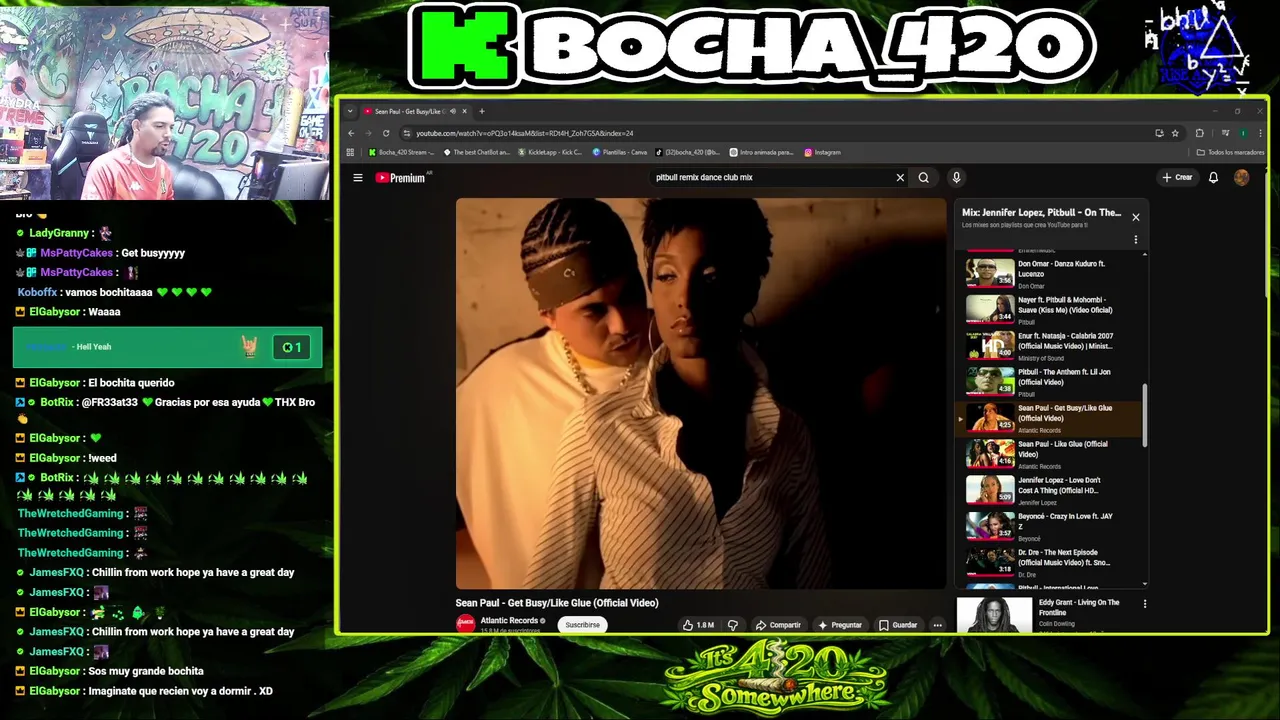This screenshot has width=1280, height=720.
Task: Open the Plantillas - Canva bookmark
Action: coord(620,153)
